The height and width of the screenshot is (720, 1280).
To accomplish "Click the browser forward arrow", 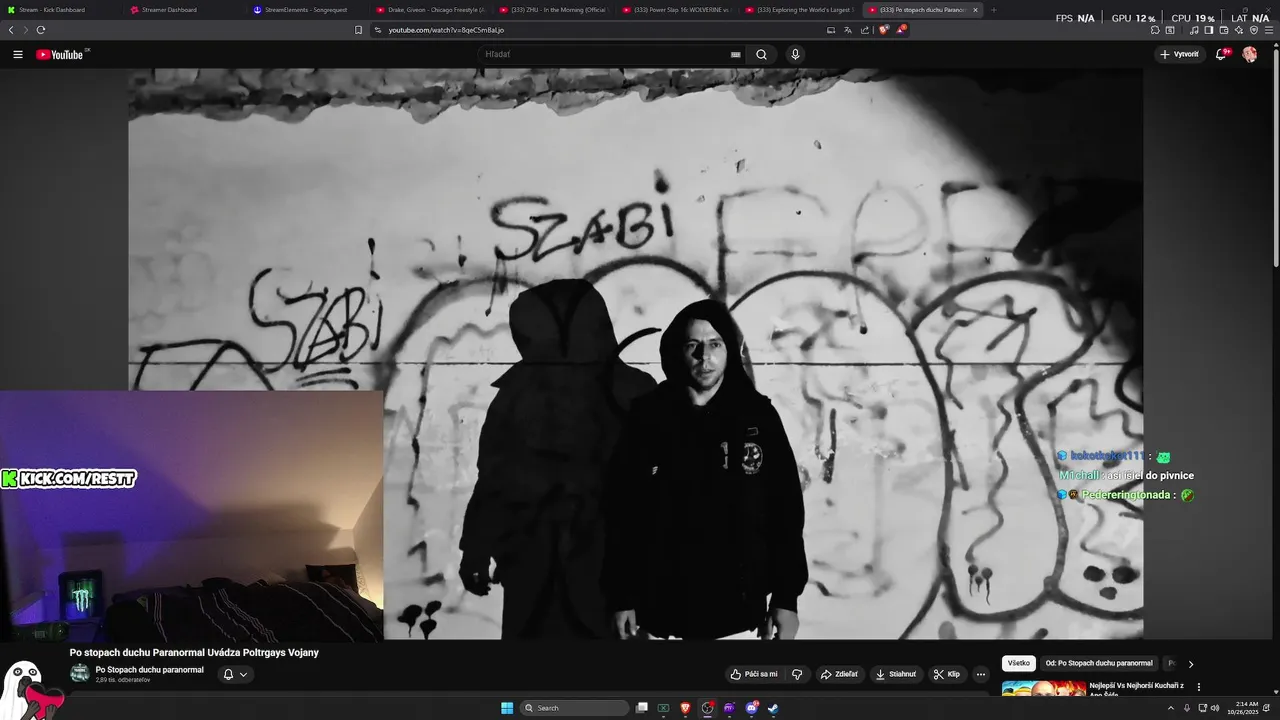I will point(26,30).
